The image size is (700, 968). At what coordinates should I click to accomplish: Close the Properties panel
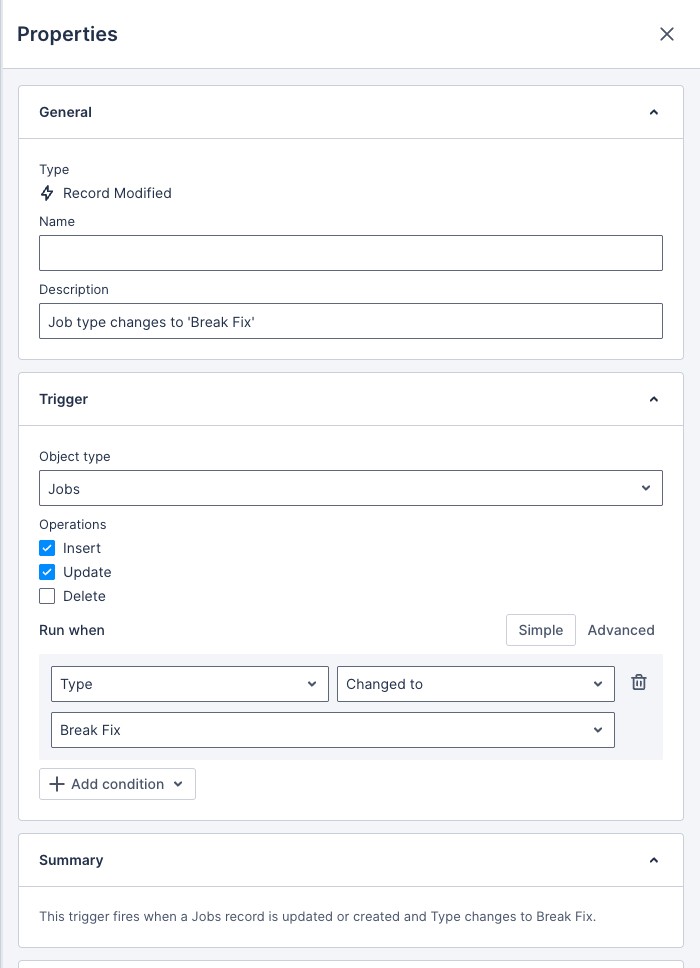[x=667, y=34]
